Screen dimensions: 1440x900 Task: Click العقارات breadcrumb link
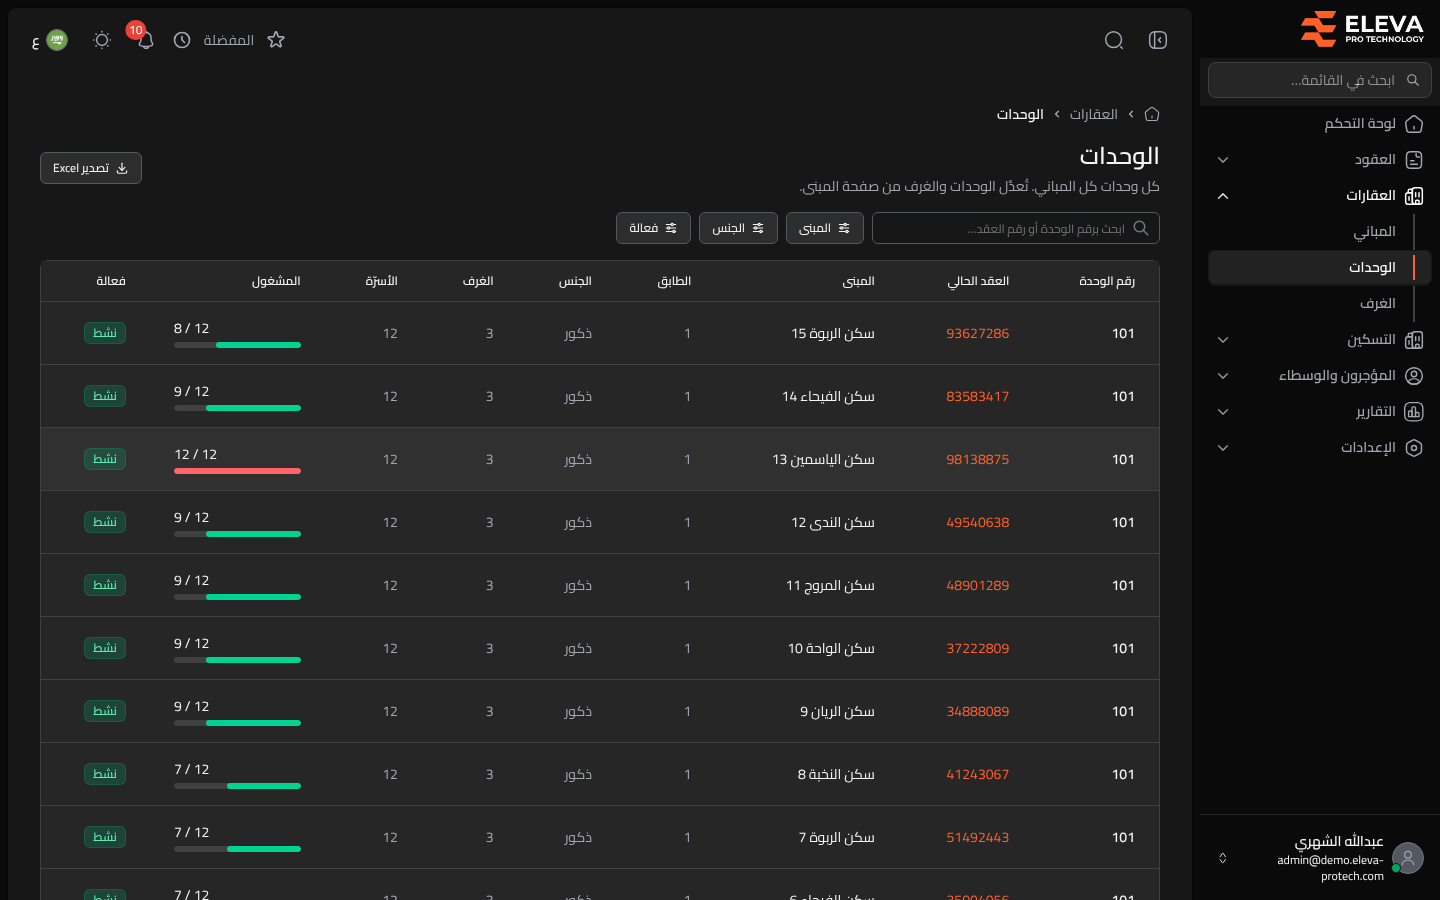(x=1093, y=114)
